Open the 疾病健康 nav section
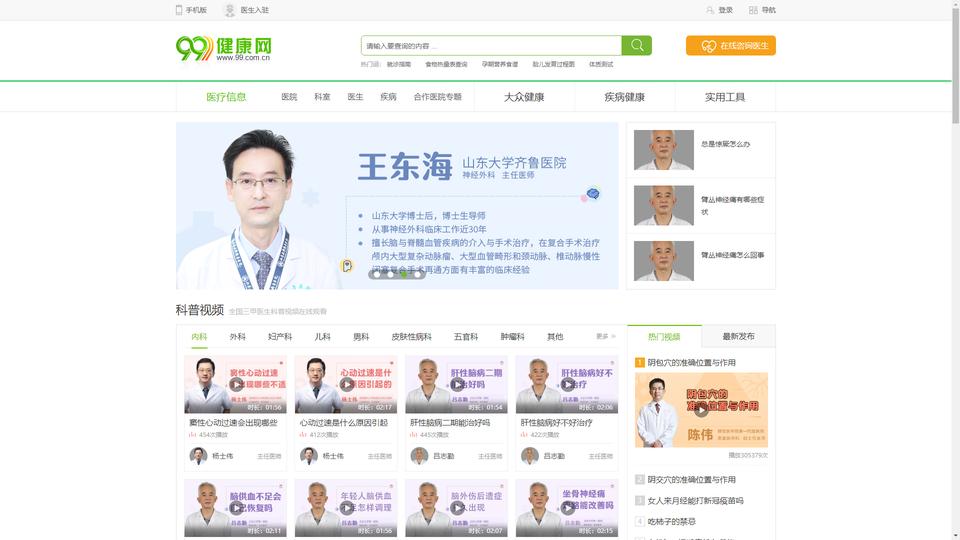This screenshot has height=540, width=960. [x=624, y=97]
